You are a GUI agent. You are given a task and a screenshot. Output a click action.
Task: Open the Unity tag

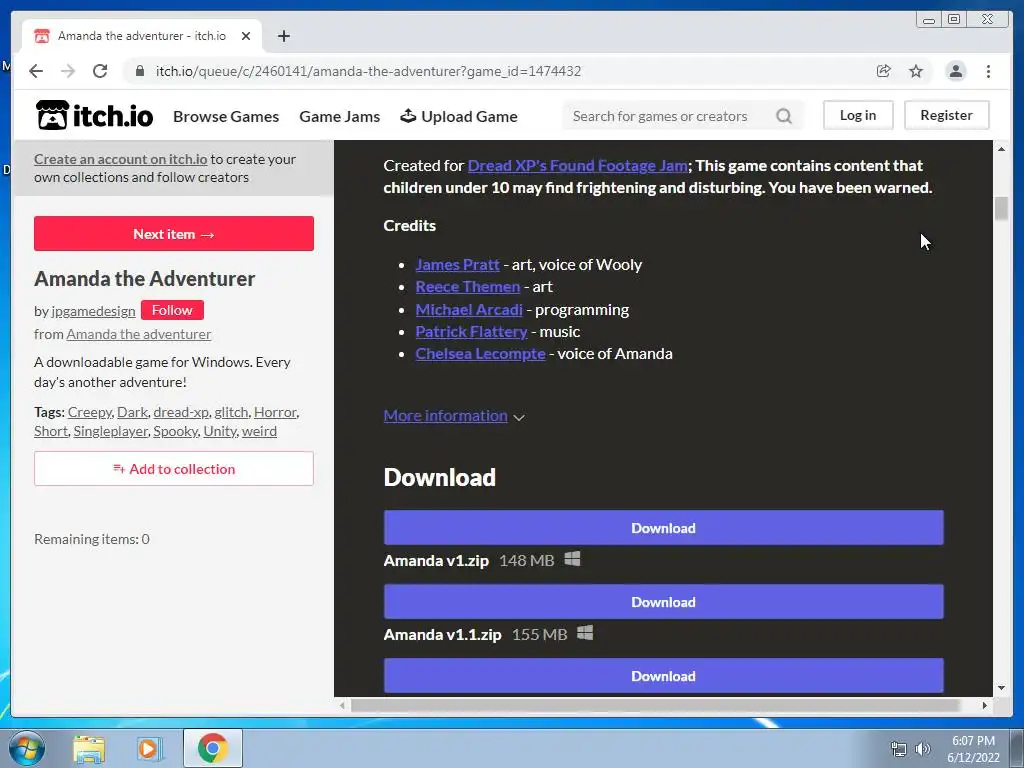tap(219, 431)
